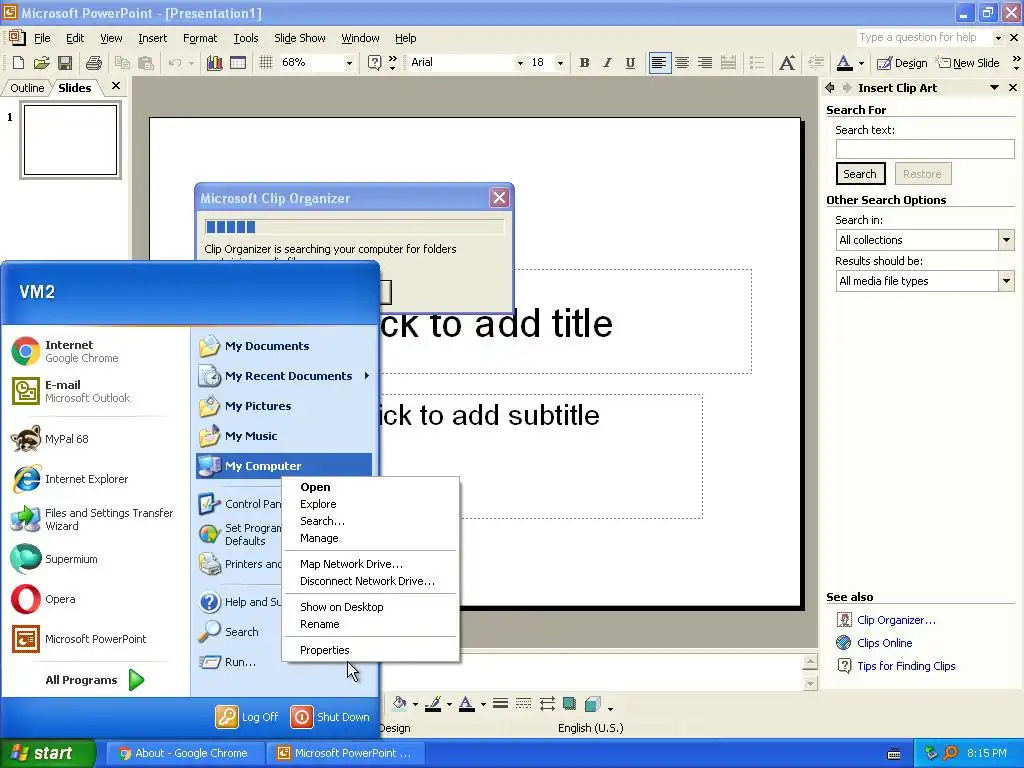This screenshot has height=768, width=1024.
Task: Click the Search text input field
Action: coord(925,149)
